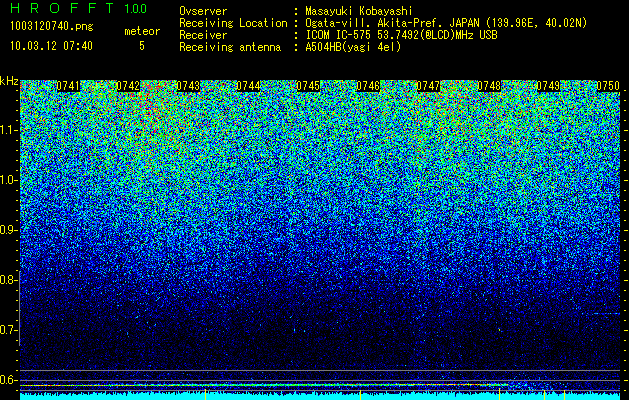
Task: Click the 0750 time marker
Action: coord(608,86)
